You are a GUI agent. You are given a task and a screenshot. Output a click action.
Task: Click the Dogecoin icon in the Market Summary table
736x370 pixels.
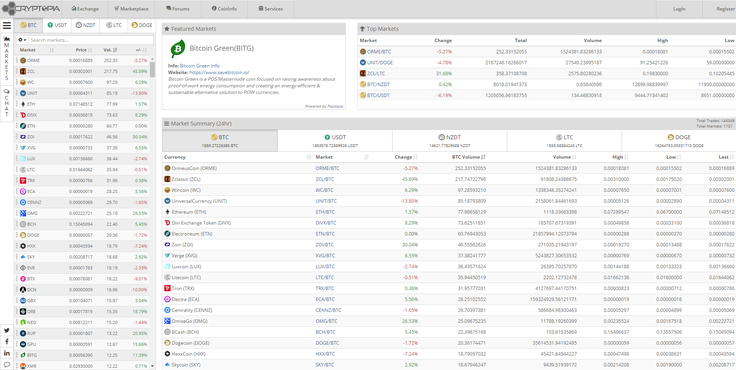click(x=167, y=343)
